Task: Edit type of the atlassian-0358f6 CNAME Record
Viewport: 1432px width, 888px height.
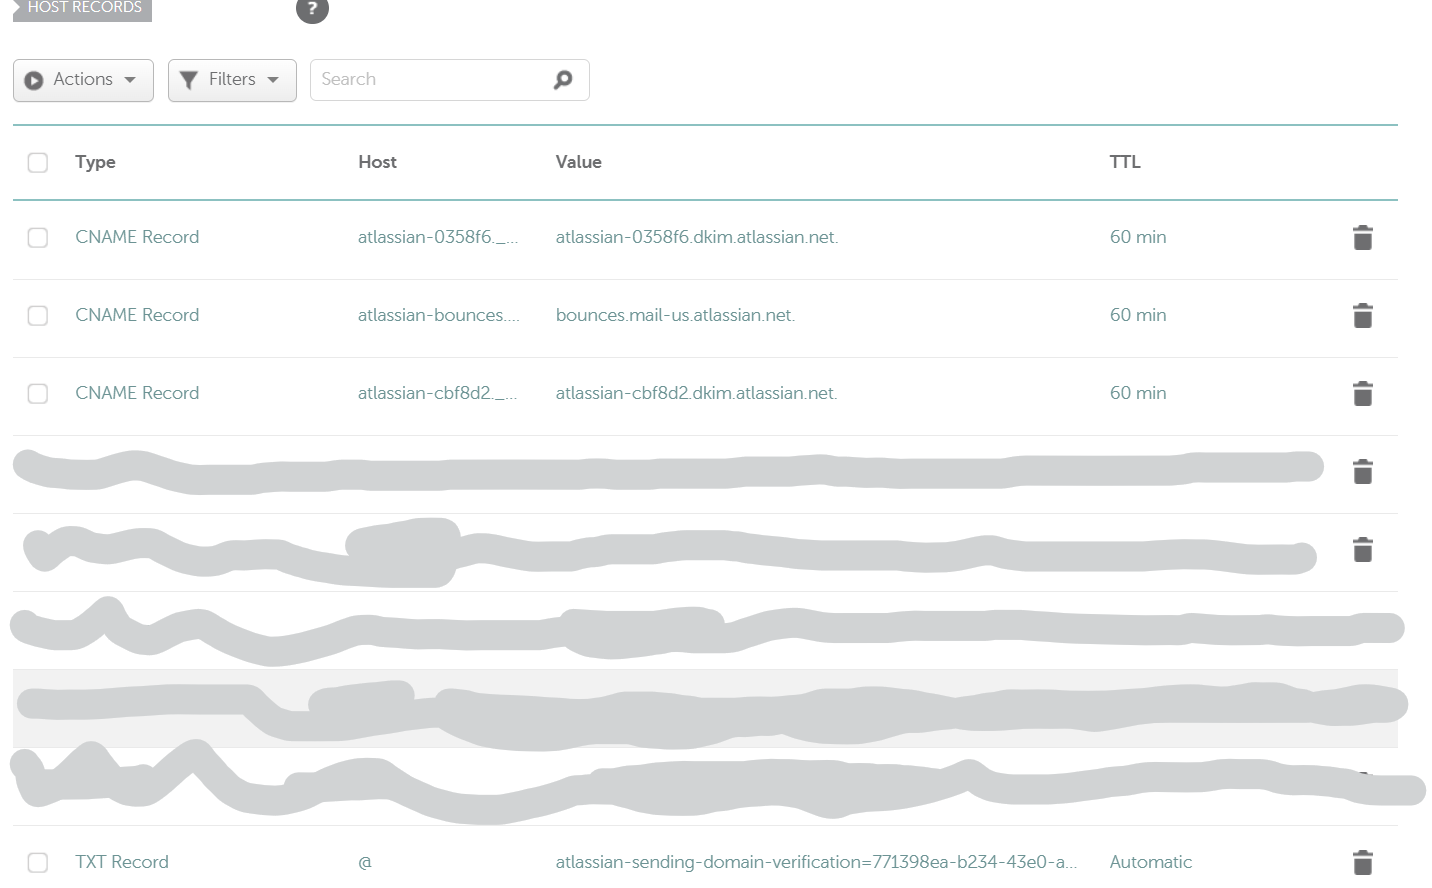Action: click(x=137, y=237)
